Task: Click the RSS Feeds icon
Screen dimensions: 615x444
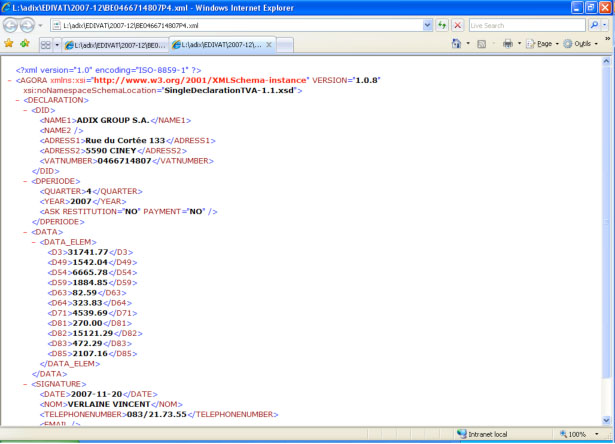Action: click(x=482, y=44)
